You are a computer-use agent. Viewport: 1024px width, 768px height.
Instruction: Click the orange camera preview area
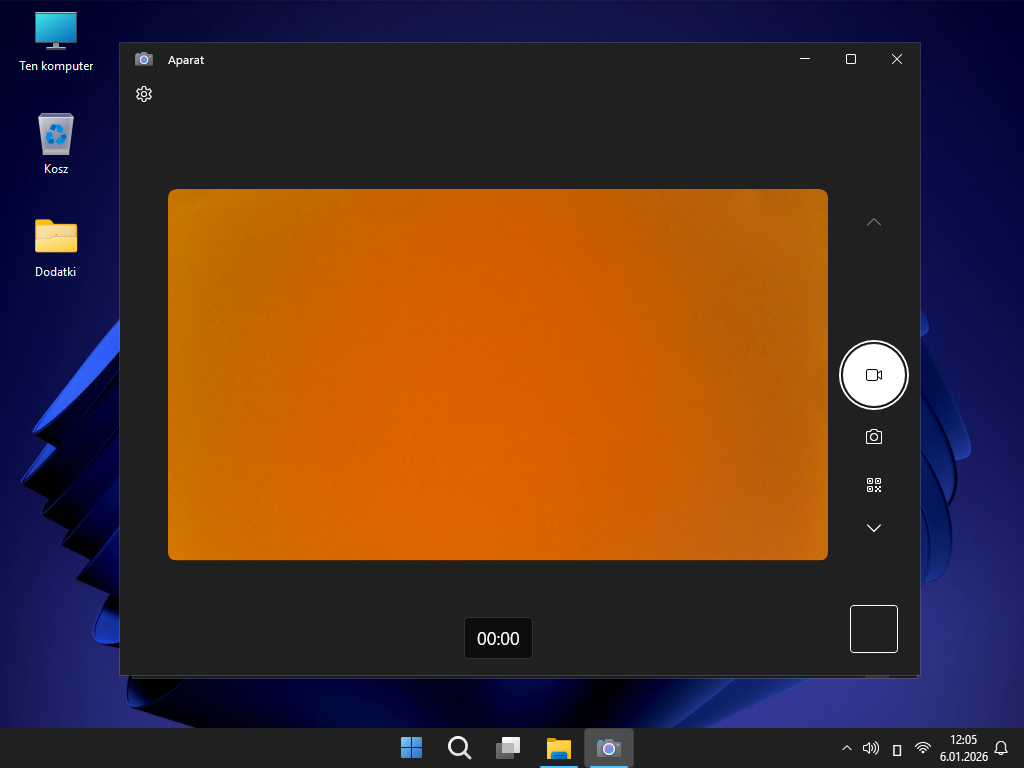(497, 374)
